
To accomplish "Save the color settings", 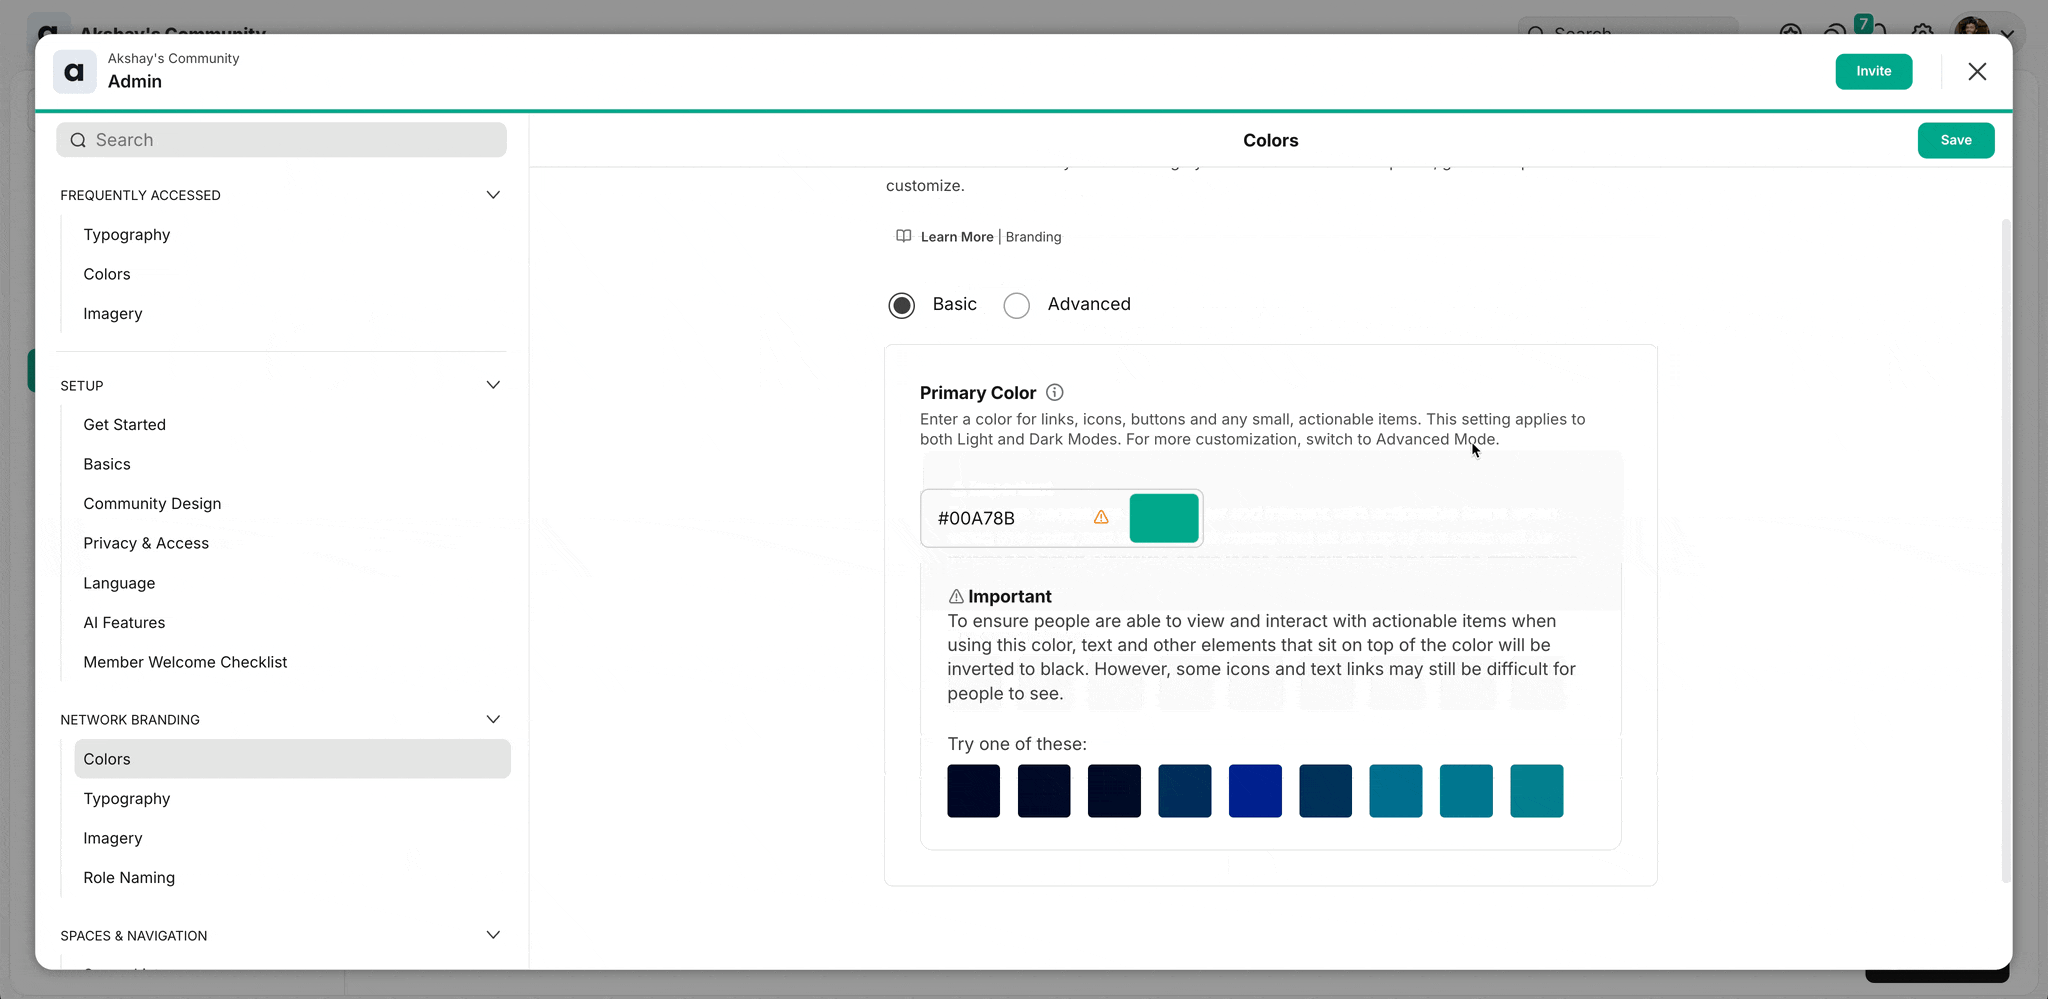I will [1955, 140].
